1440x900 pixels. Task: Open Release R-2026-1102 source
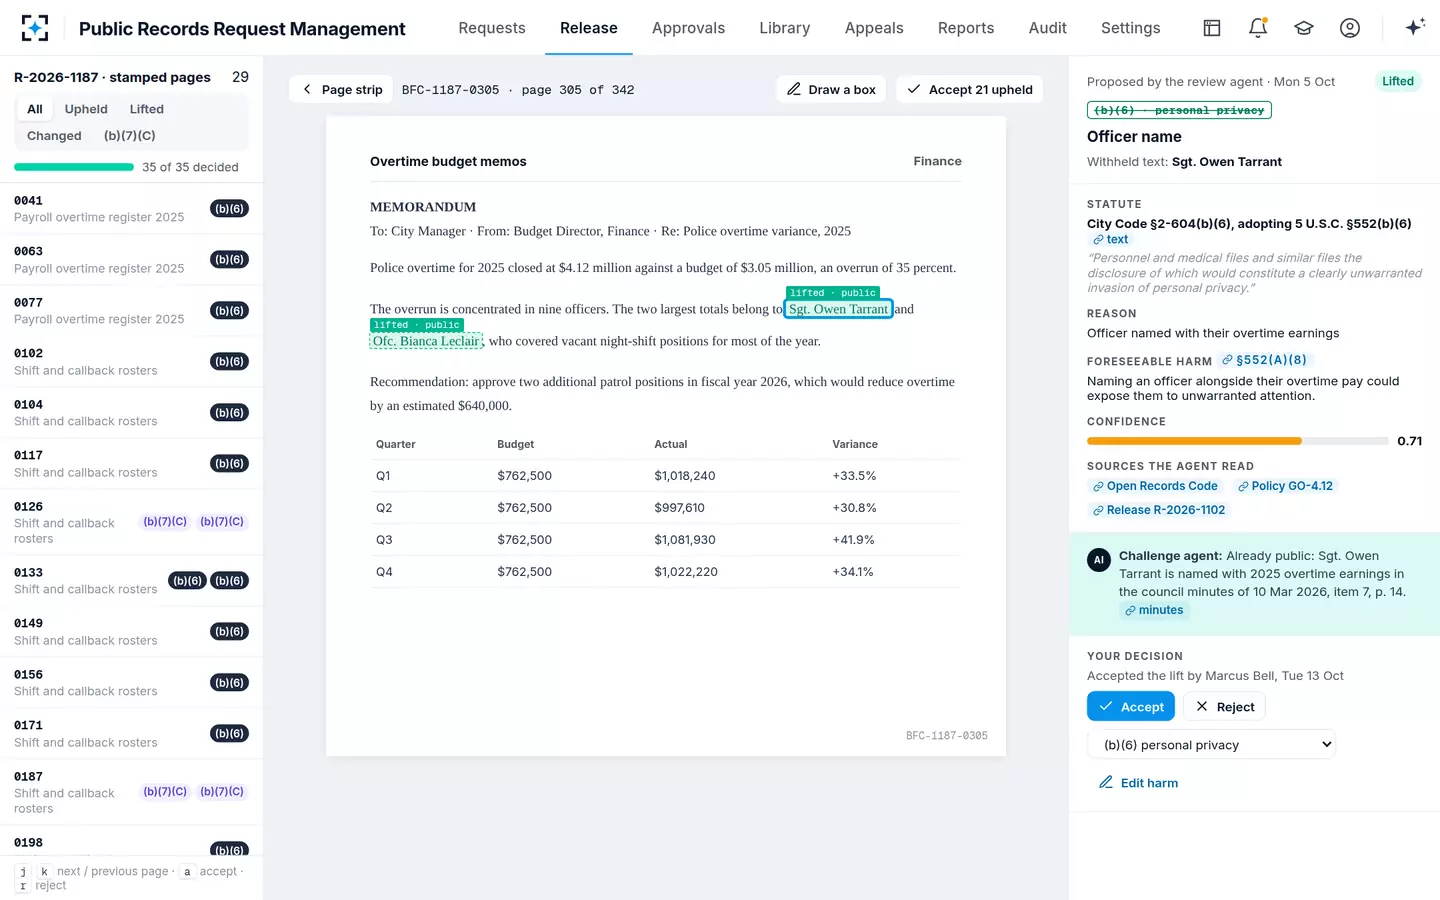coord(1159,510)
